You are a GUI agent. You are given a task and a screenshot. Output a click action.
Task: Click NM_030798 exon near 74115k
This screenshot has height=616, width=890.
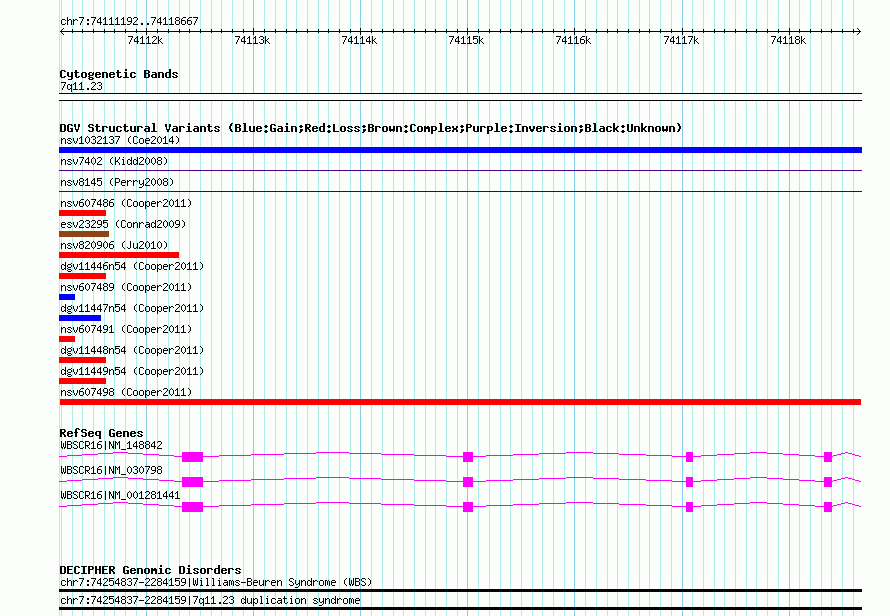[x=468, y=482]
